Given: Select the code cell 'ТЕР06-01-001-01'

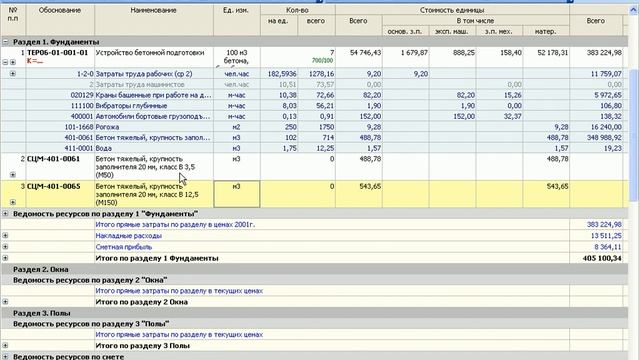Looking at the screenshot, I should [58, 53].
